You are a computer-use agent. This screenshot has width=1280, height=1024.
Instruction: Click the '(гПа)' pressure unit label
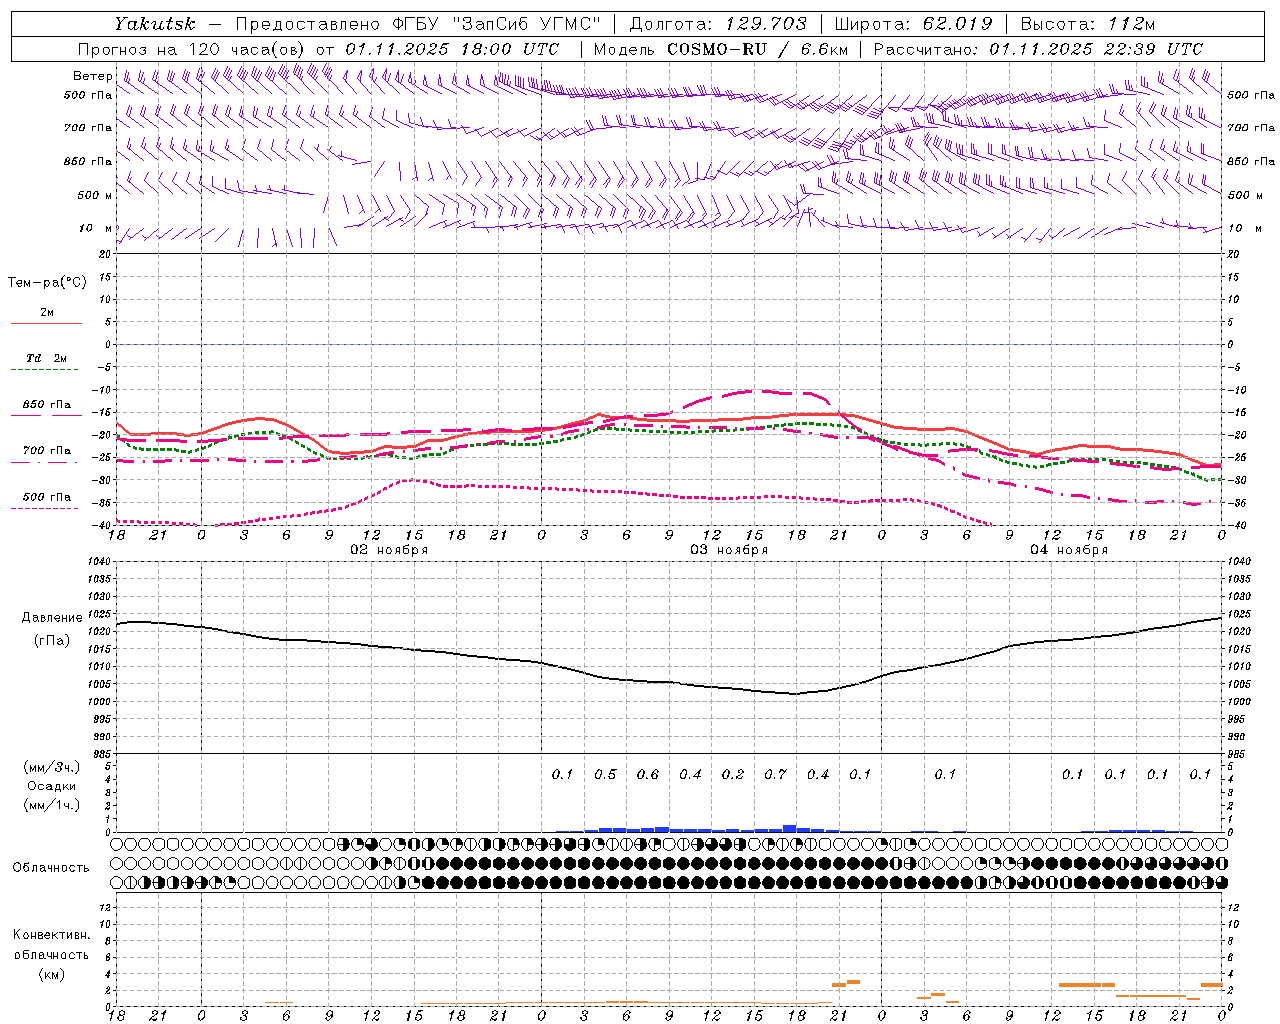52,640
